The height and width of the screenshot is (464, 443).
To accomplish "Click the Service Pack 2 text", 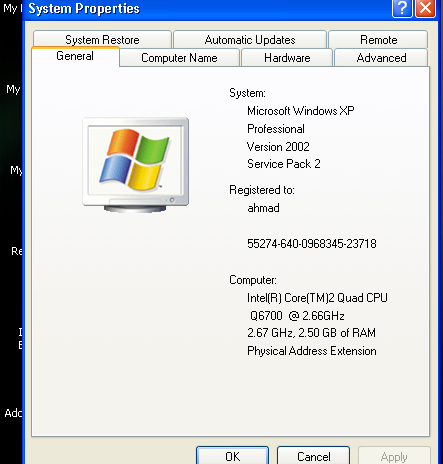I will [284, 164].
